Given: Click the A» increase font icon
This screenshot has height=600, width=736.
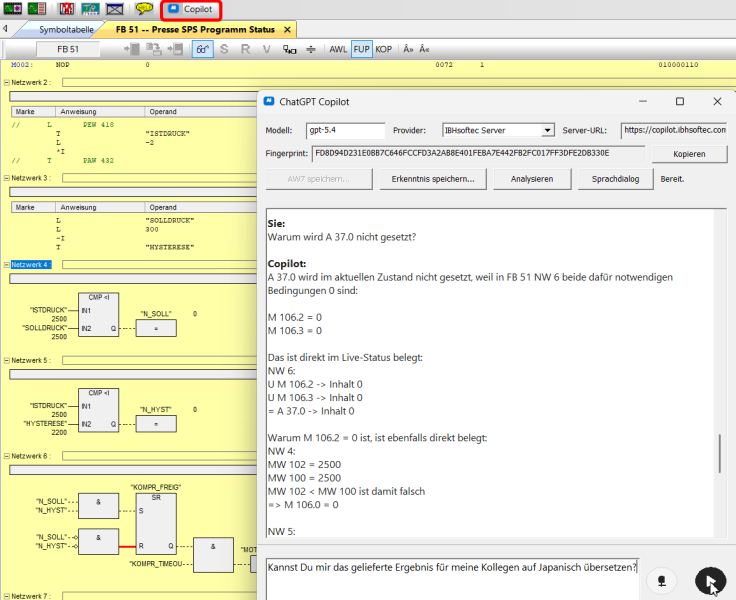Looking at the screenshot, I should click(408, 49).
